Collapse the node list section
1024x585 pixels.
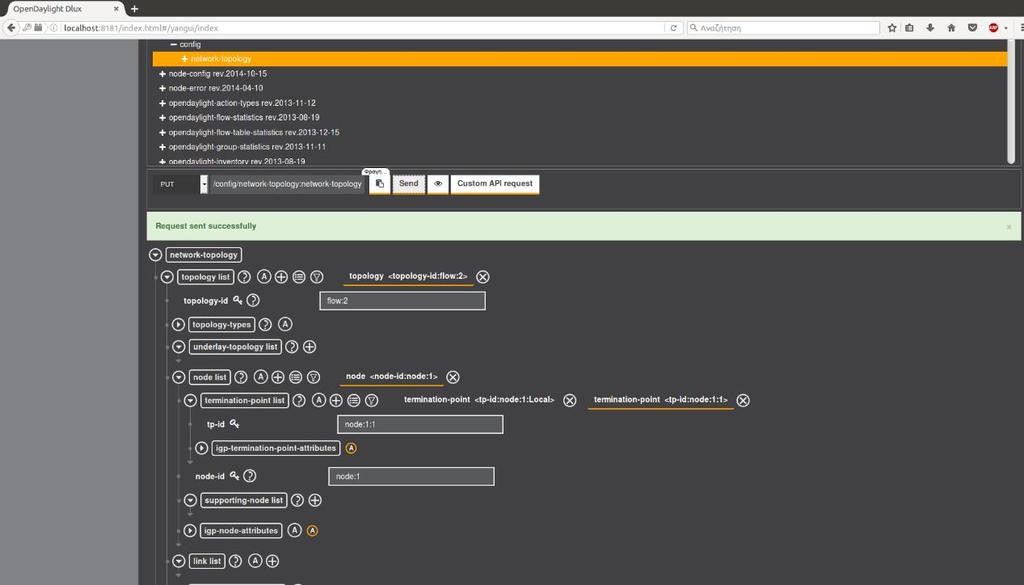pyautogui.click(x=179, y=377)
